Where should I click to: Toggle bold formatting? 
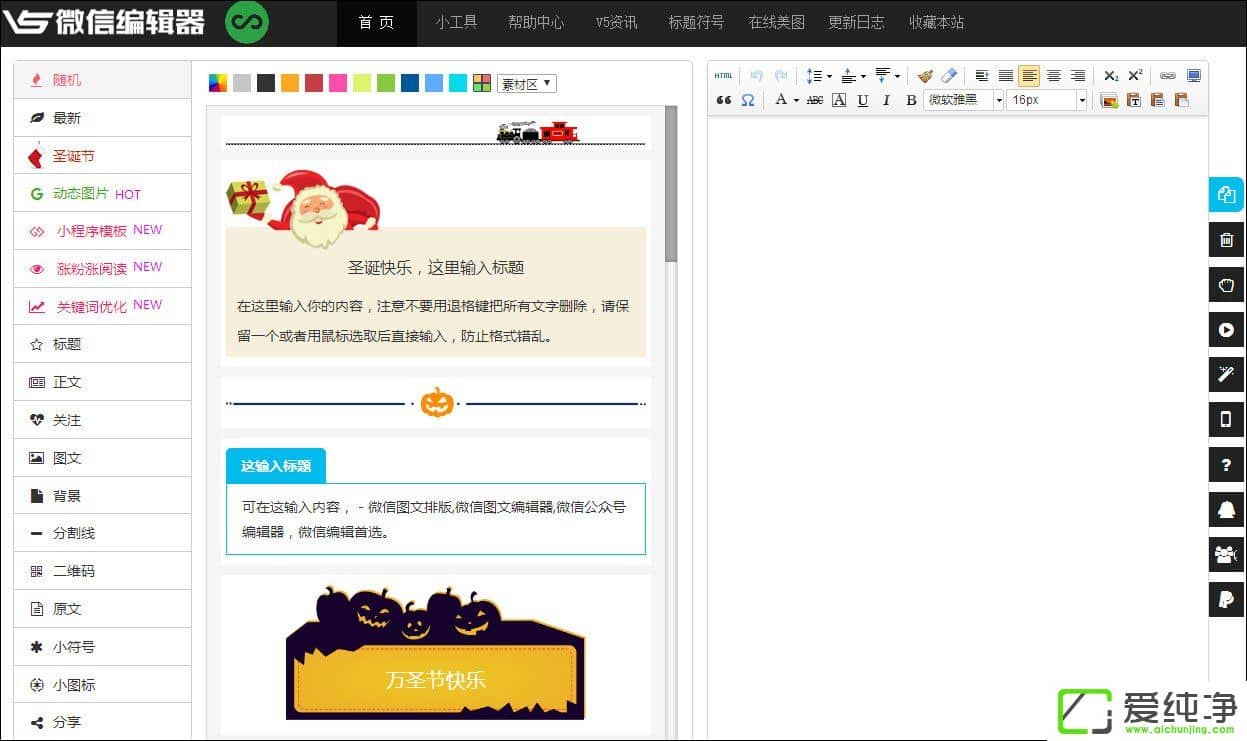coord(911,100)
